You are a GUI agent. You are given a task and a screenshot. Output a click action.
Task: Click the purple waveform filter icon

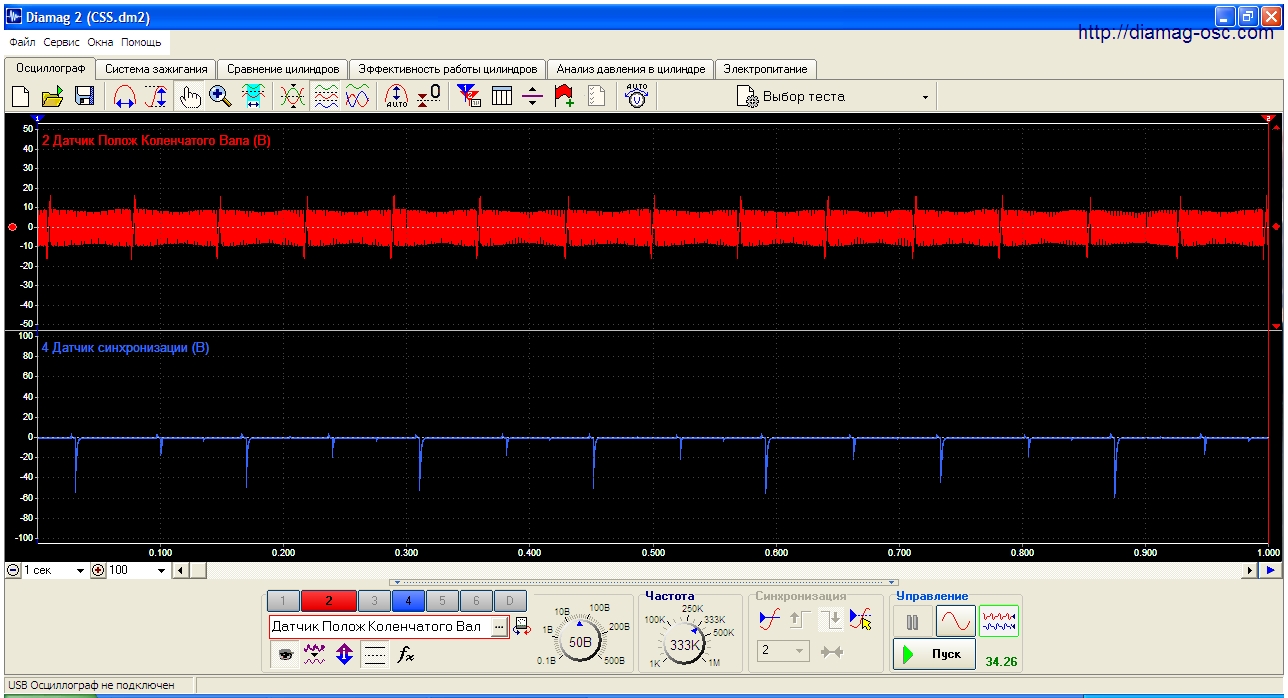click(315, 655)
